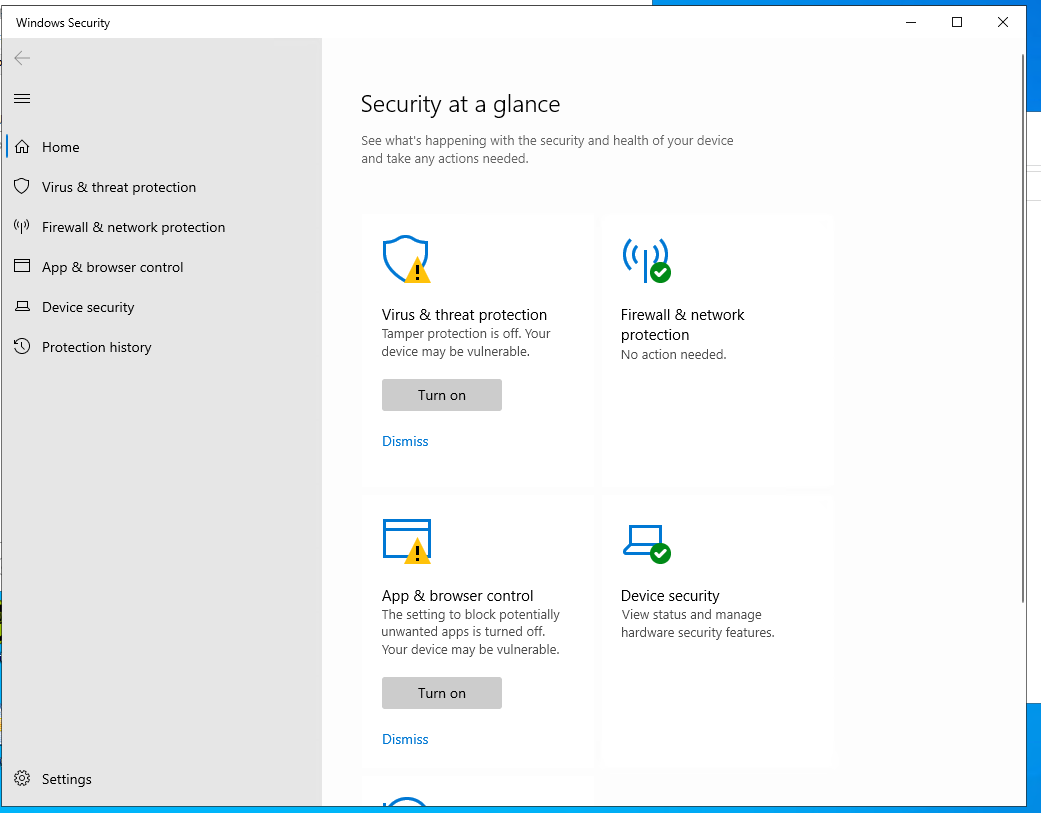Click Device security card title
The width and height of the screenshot is (1041, 813).
point(670,595)
